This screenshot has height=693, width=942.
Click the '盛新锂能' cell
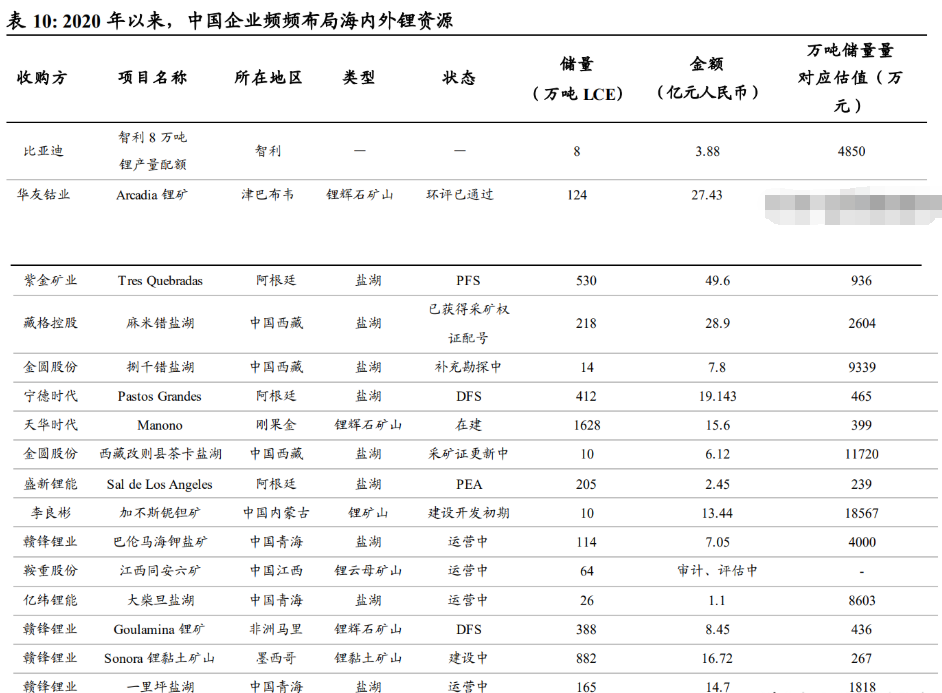coord(50,484)
